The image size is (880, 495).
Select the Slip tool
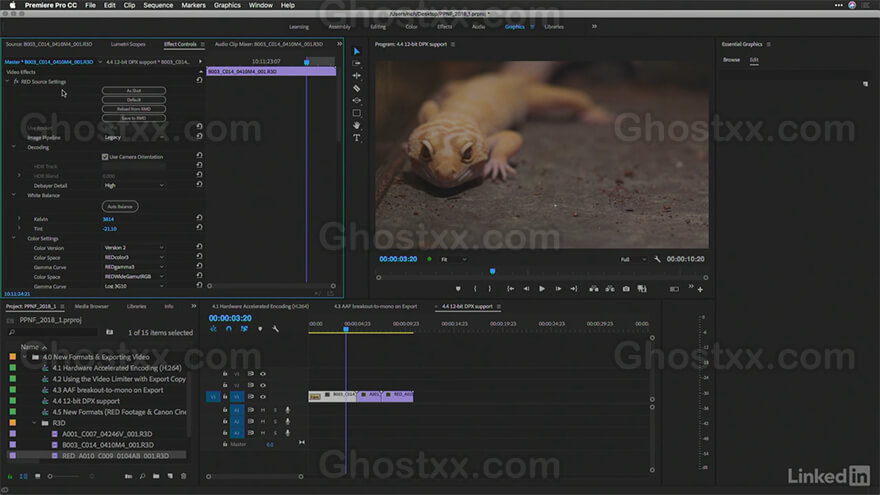[356, 100]
